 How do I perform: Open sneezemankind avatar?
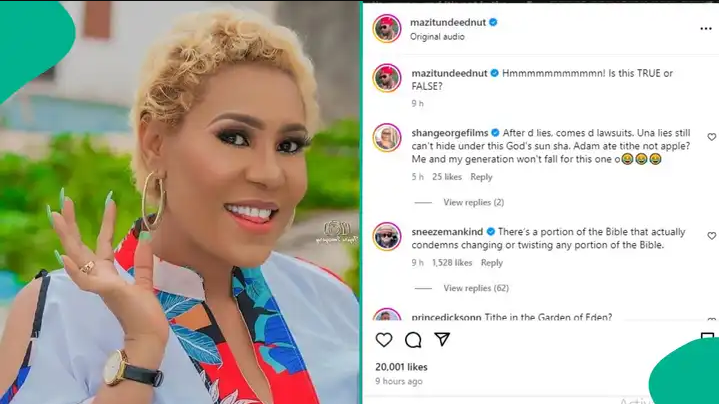[387, 236]
